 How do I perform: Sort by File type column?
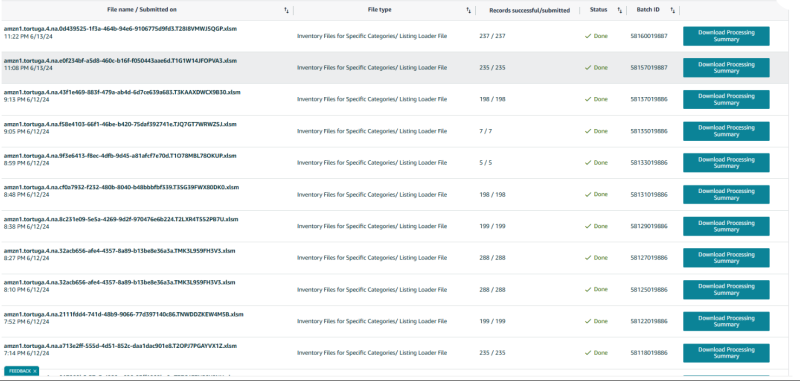pos(468,10)
